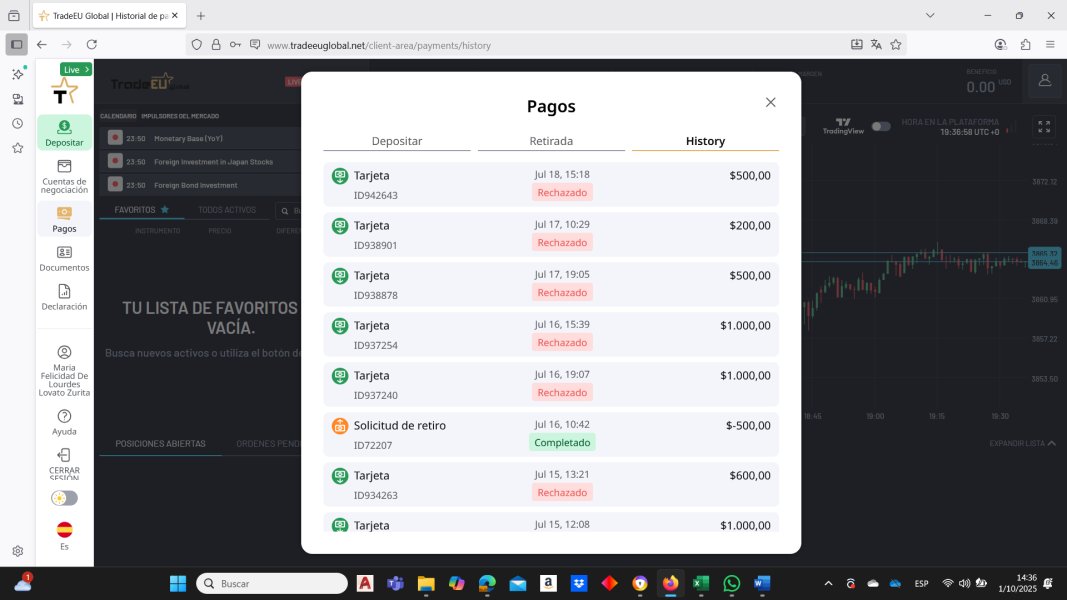
Task: Expand the chart to fullscreen
Action: (x=1044, y=126)
